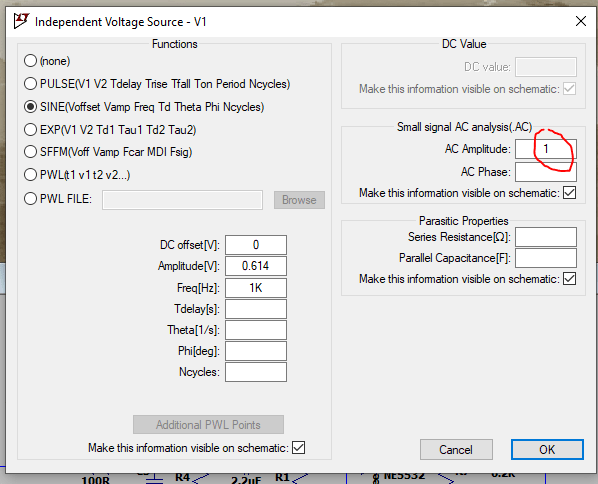This screenshot has width=598, height=484.
Task: Toggle AC analysis visible on schematic checkbox
Action: tap(569, 193)
